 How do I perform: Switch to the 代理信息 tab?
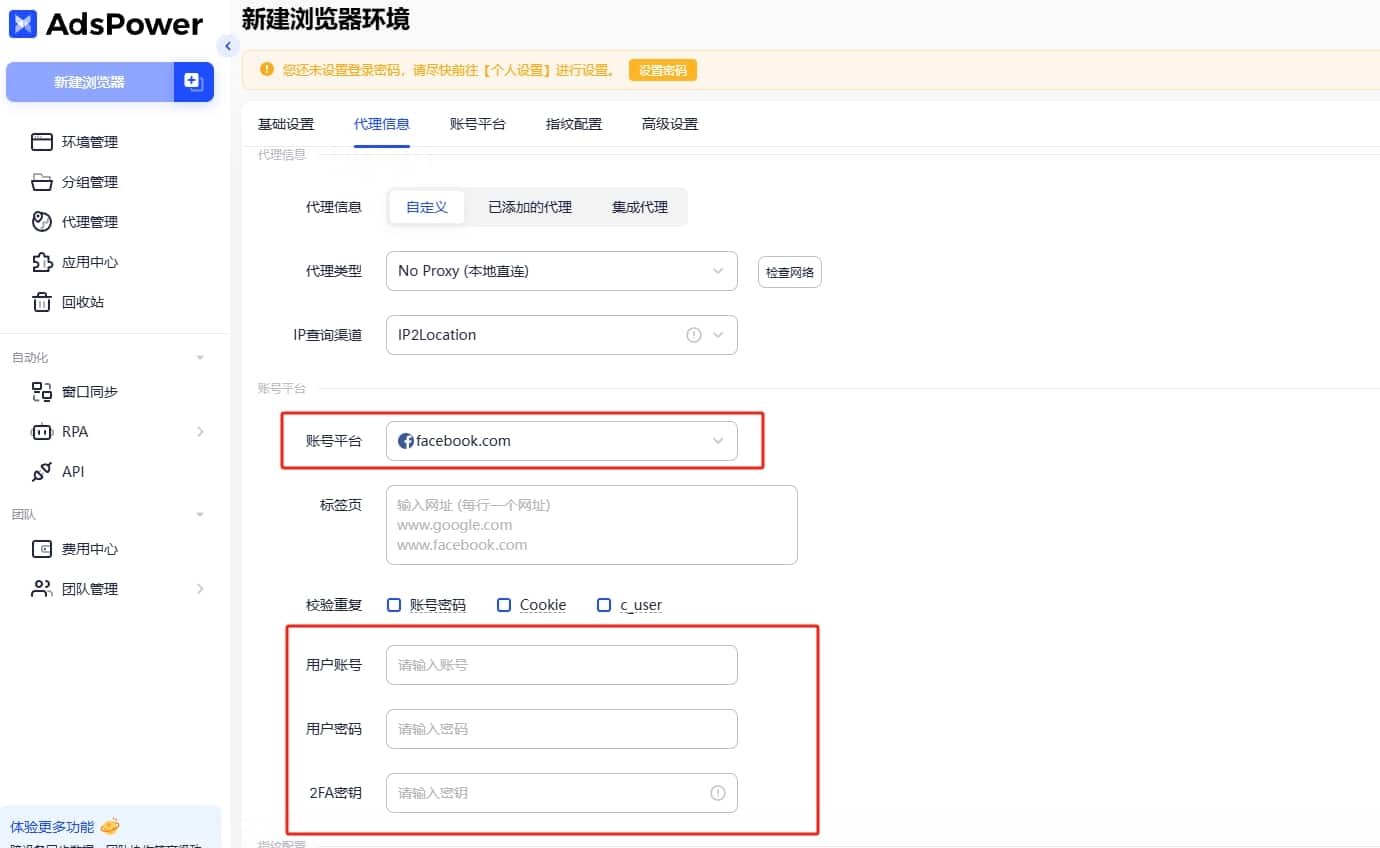[x=382, y=124]
